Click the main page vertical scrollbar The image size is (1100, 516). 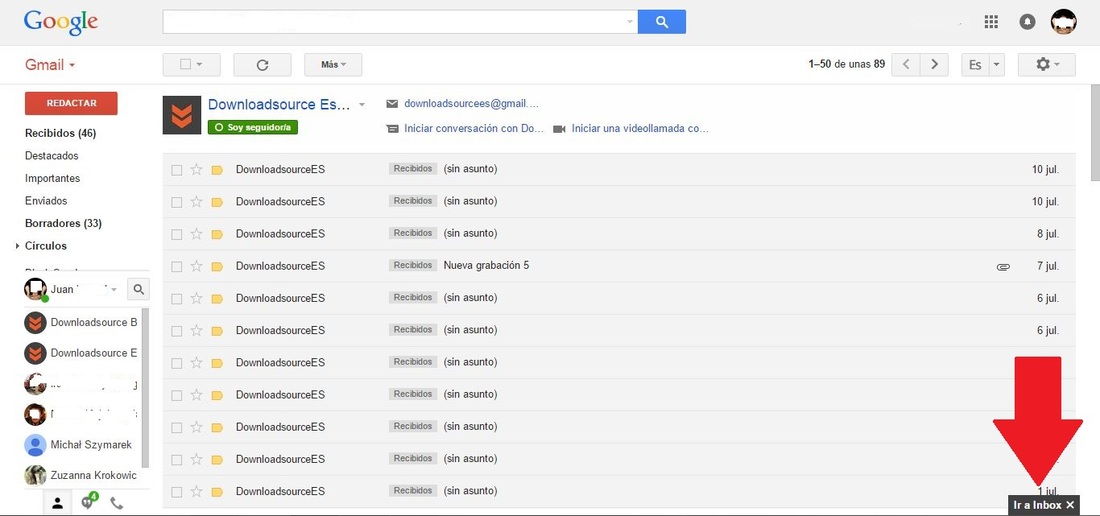click(1095, 133)
